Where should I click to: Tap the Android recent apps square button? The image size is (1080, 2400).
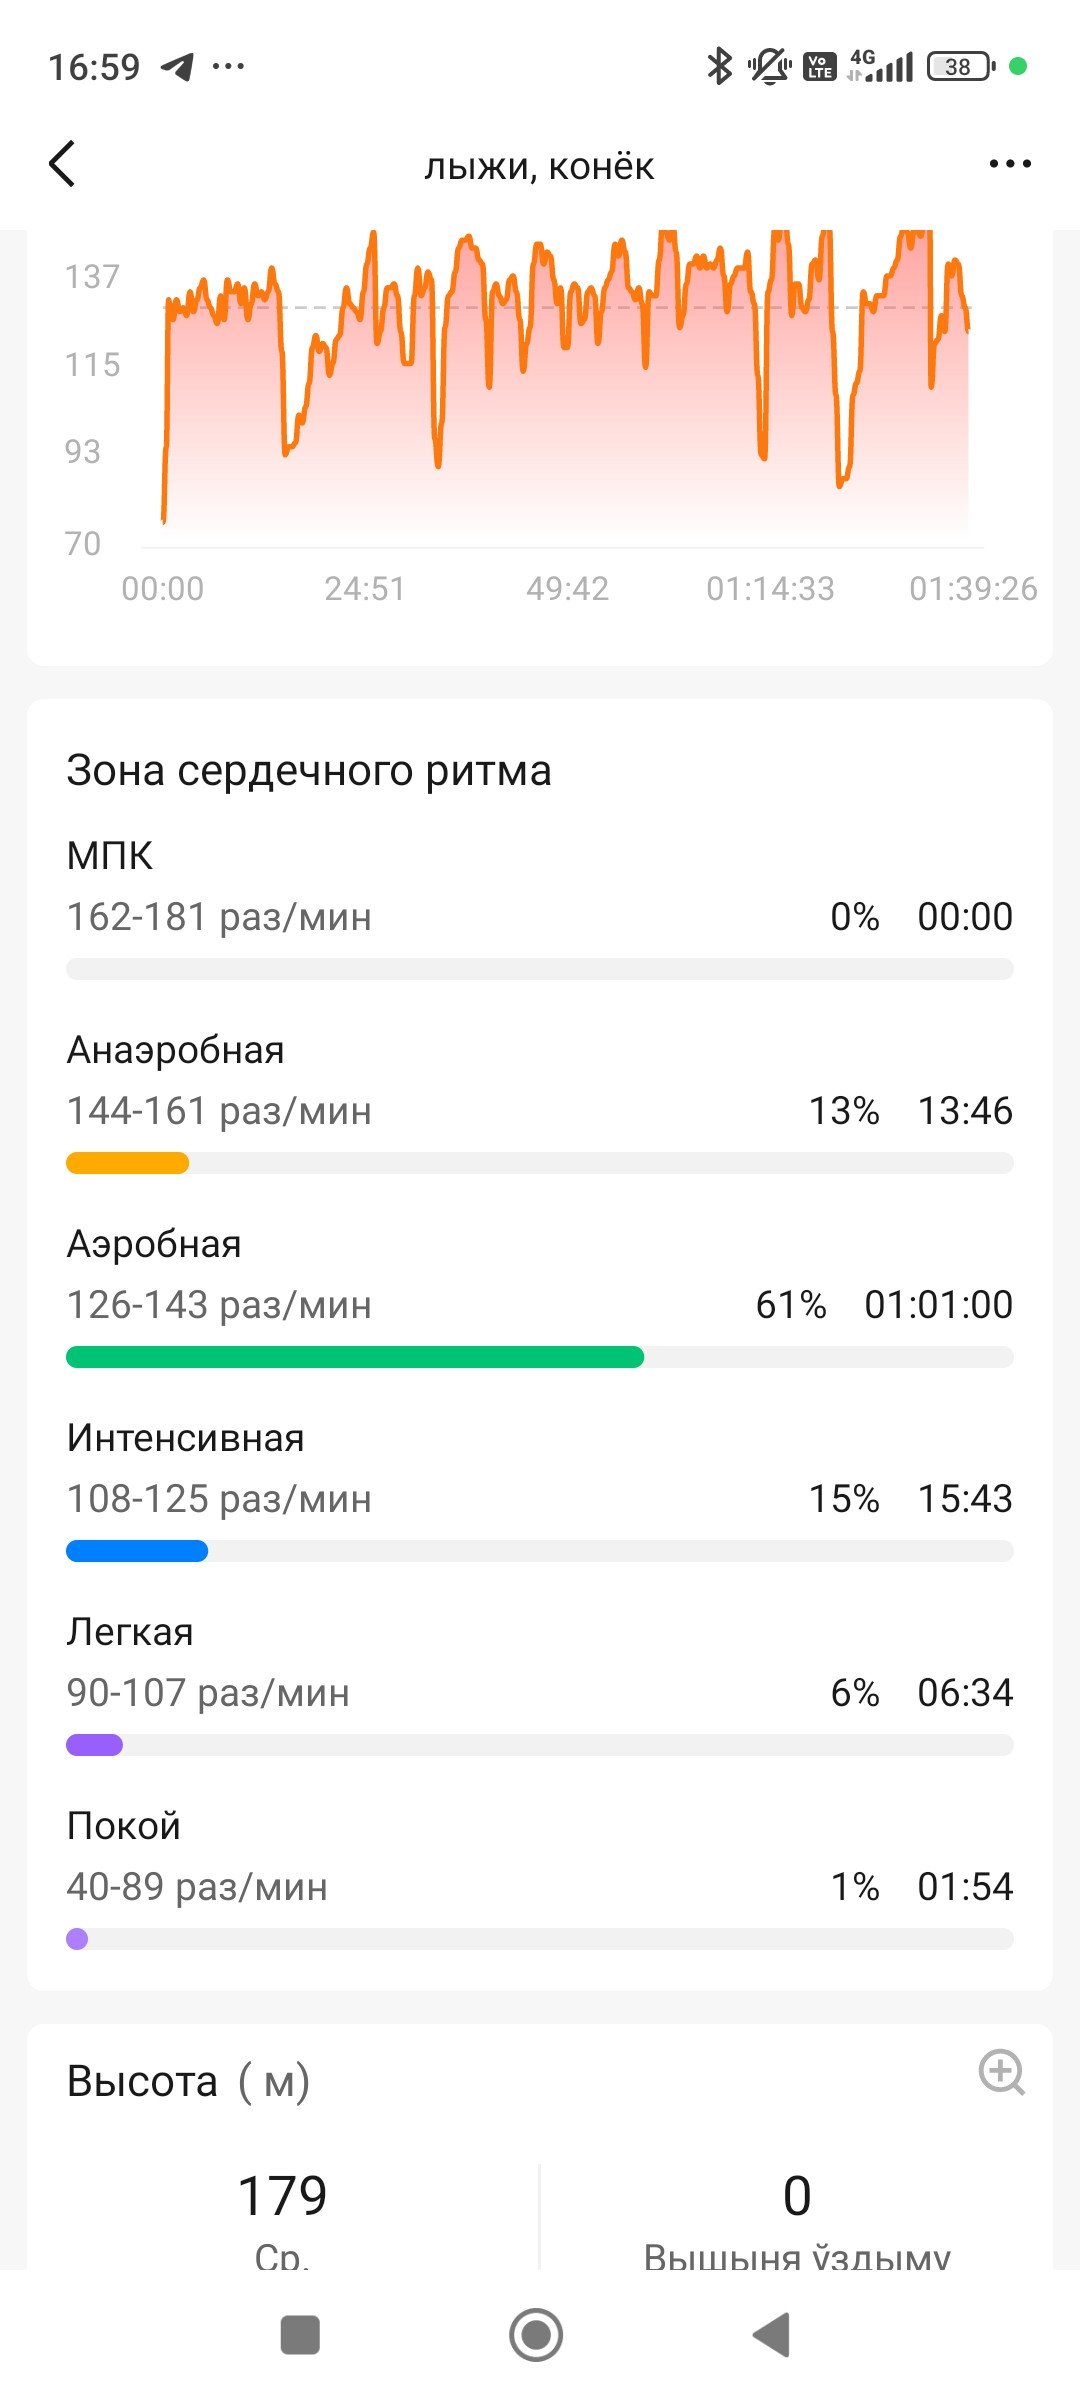pyautogui.click(x=300, y=2335)
